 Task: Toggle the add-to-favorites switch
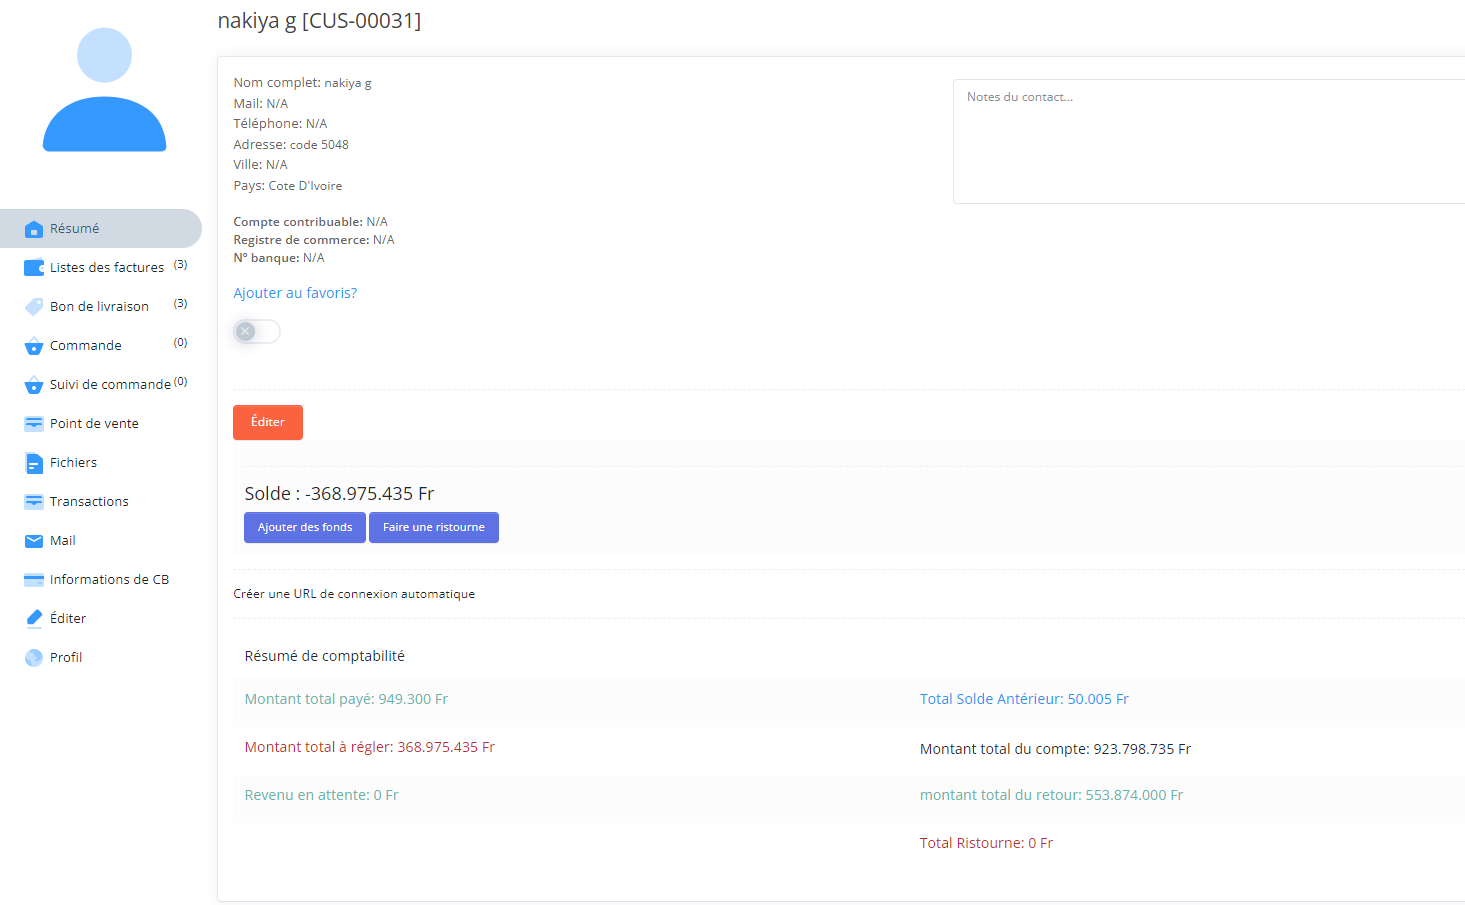[x=257, y=332]
